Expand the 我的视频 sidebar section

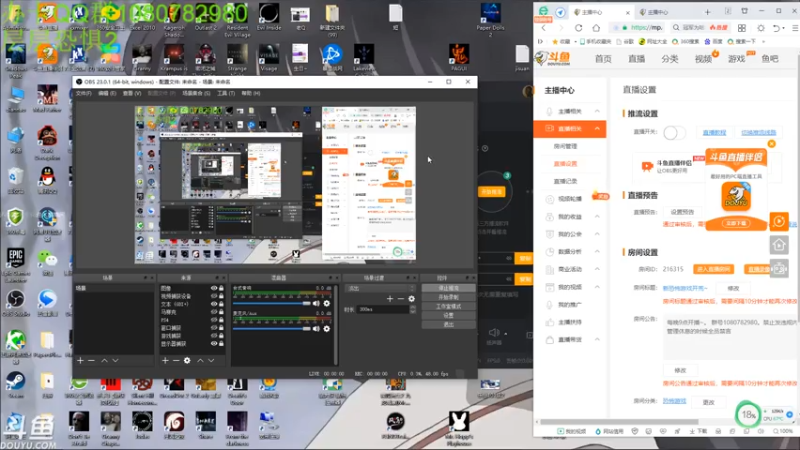[597, 287]
